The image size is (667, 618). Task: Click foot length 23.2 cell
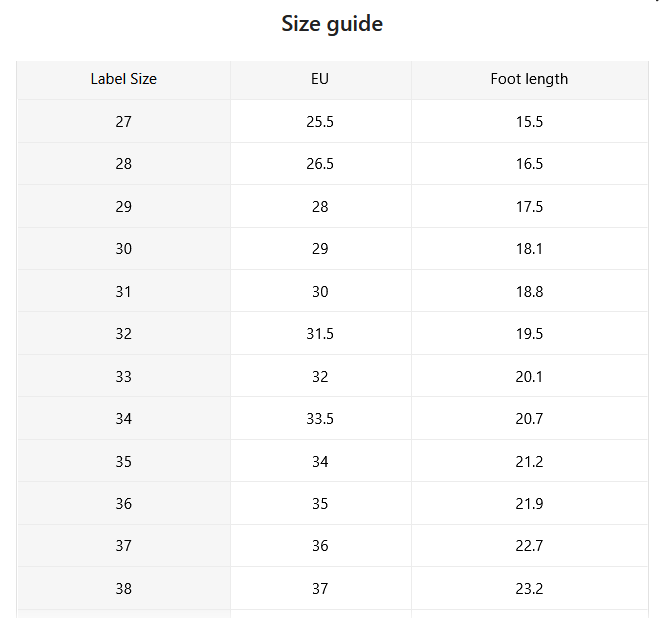(x=530, y=589)
